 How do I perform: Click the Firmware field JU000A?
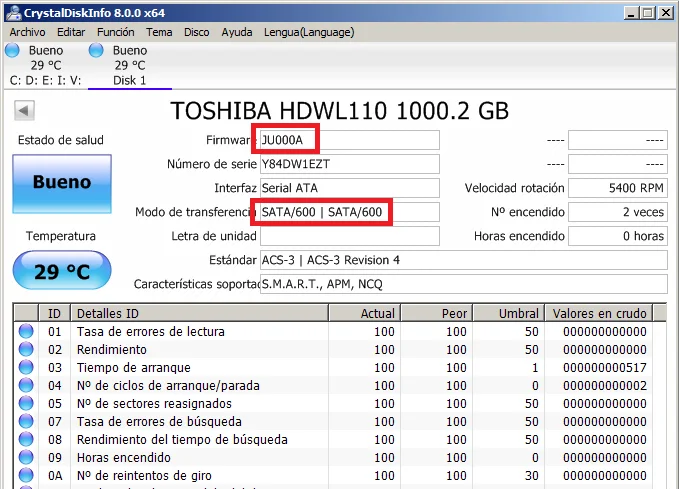(349, 140)
